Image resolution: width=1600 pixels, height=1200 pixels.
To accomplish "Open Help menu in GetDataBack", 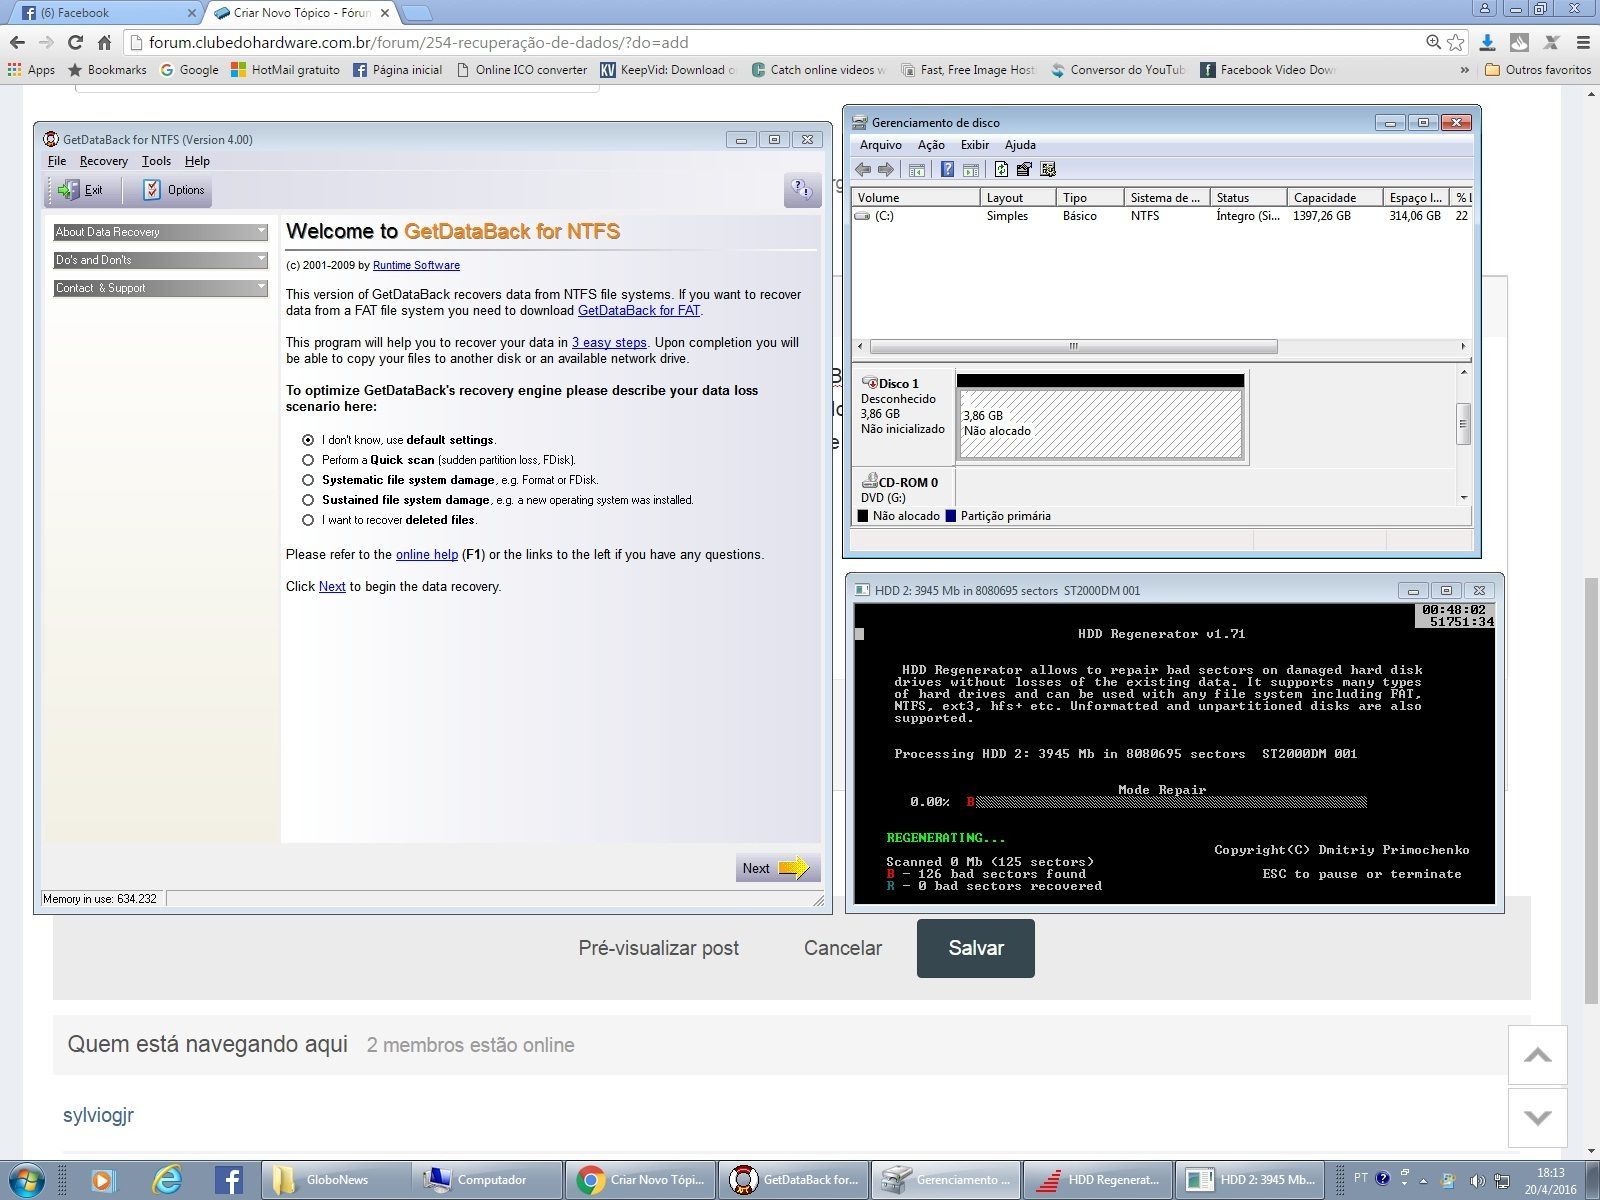I will 197,161.
